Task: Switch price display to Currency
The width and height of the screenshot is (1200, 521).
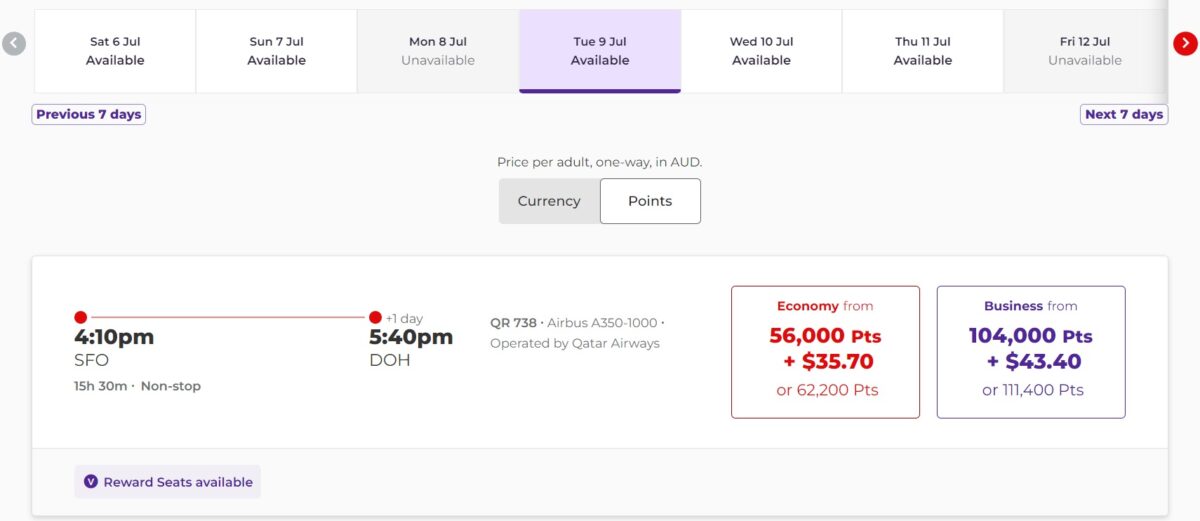Action: pos(549,201)
